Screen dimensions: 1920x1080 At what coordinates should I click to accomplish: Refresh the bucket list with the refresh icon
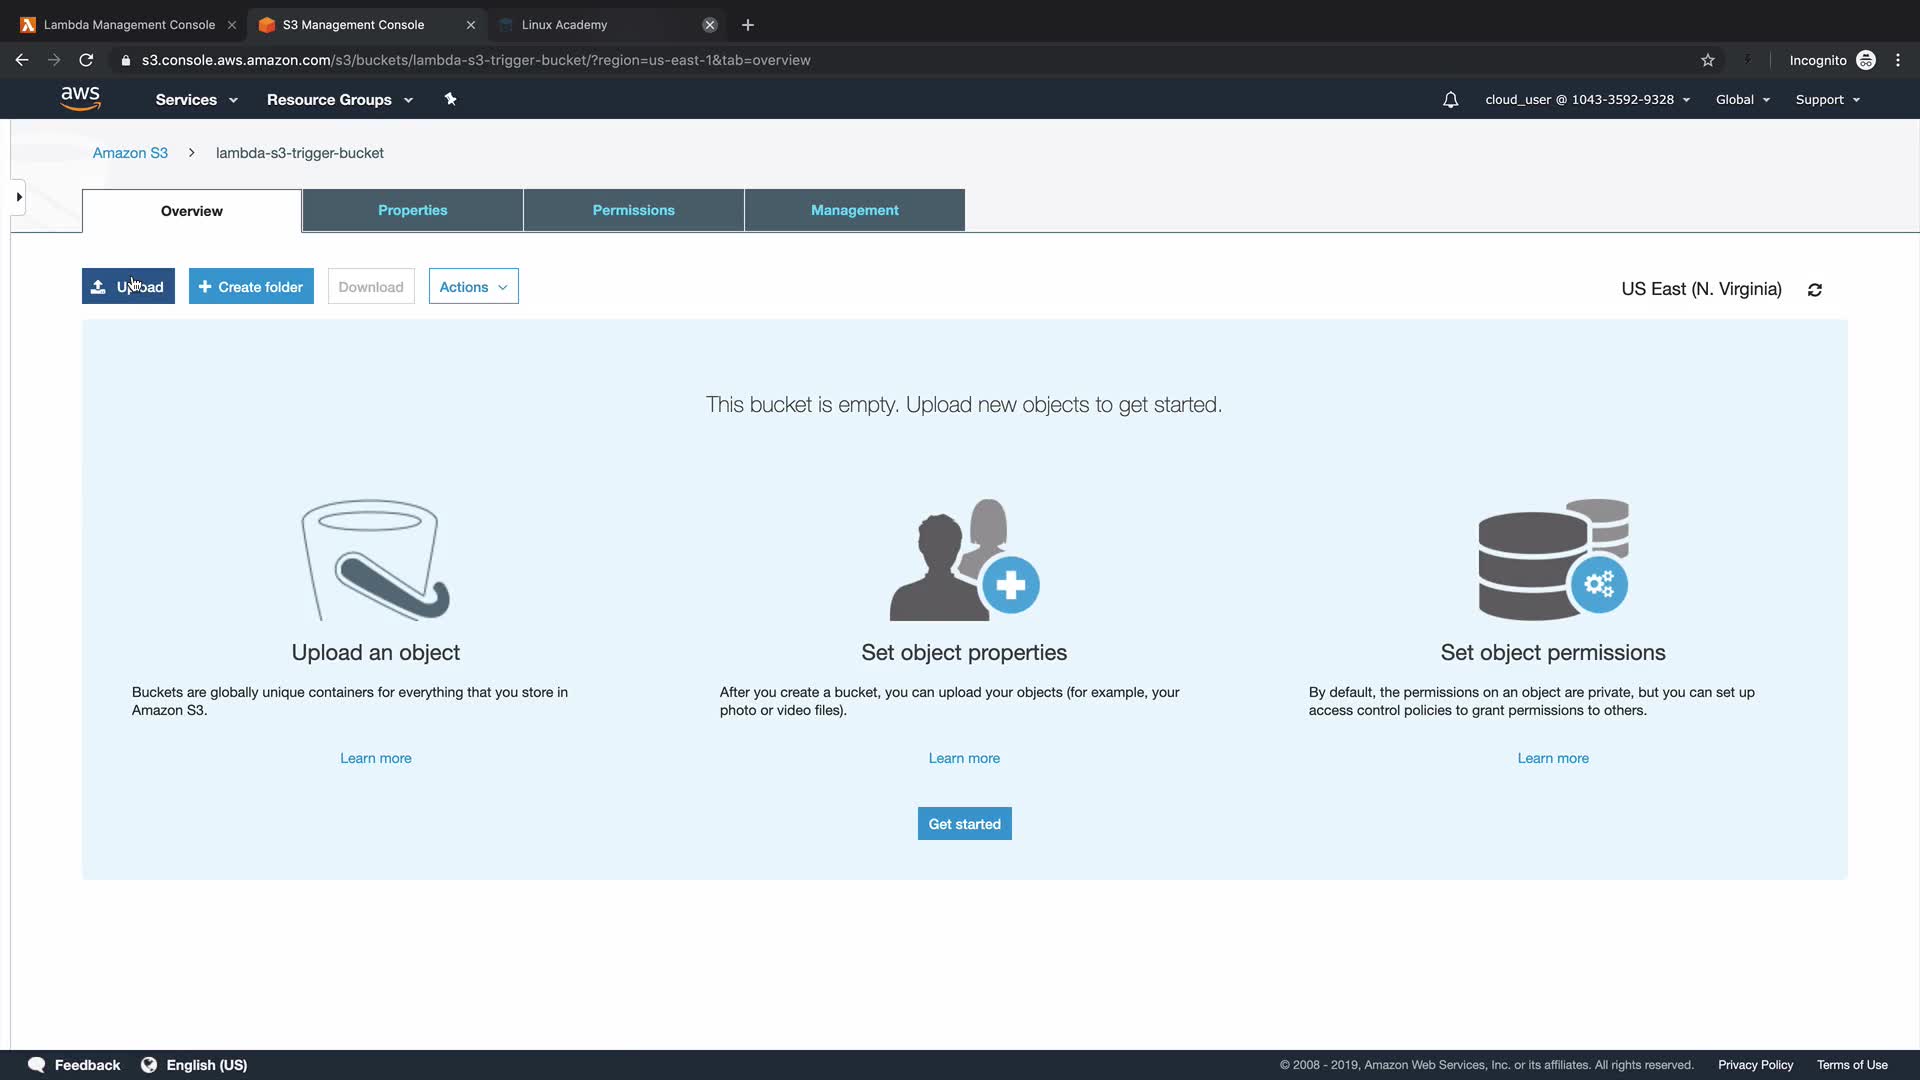tap(1814, 290)
